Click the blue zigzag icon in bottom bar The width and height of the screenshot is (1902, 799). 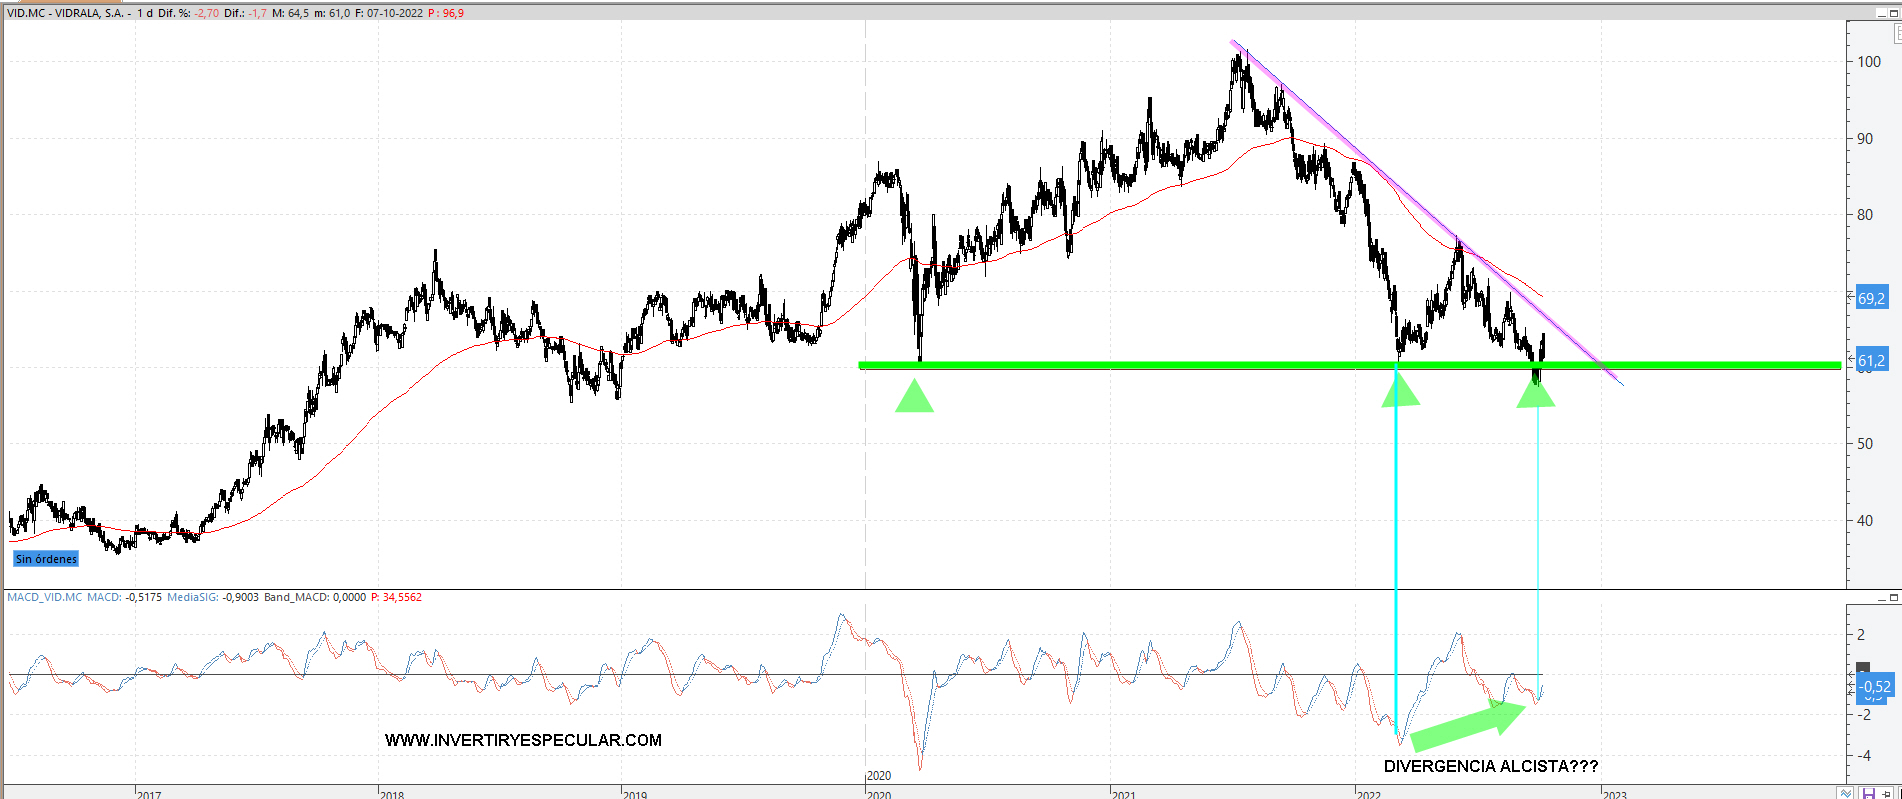tap(1845, 793)
